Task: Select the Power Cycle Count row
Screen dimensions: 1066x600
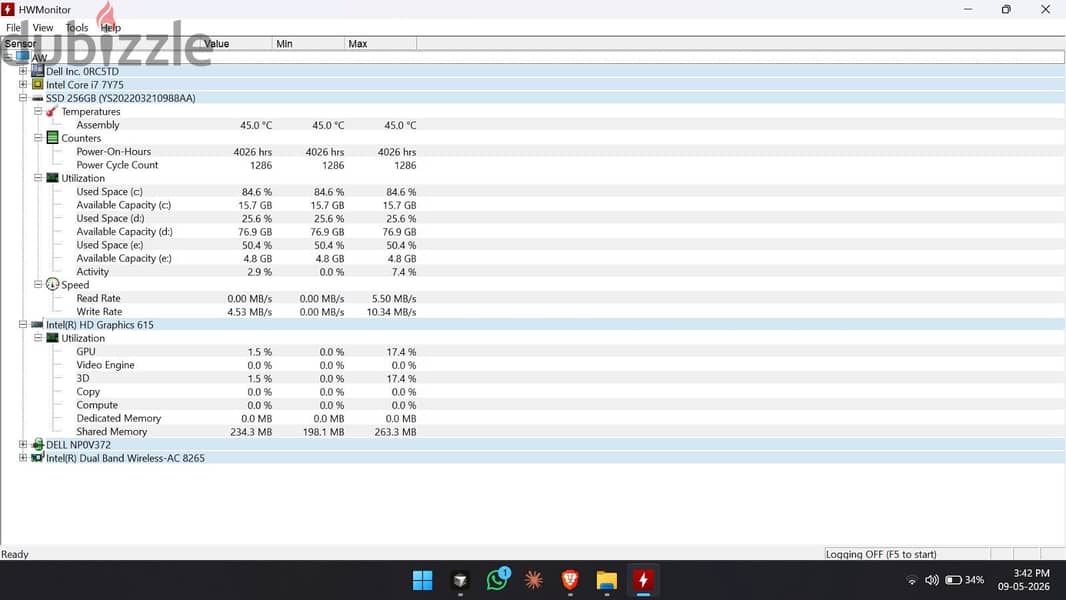Action: click(x=533, y=165)
